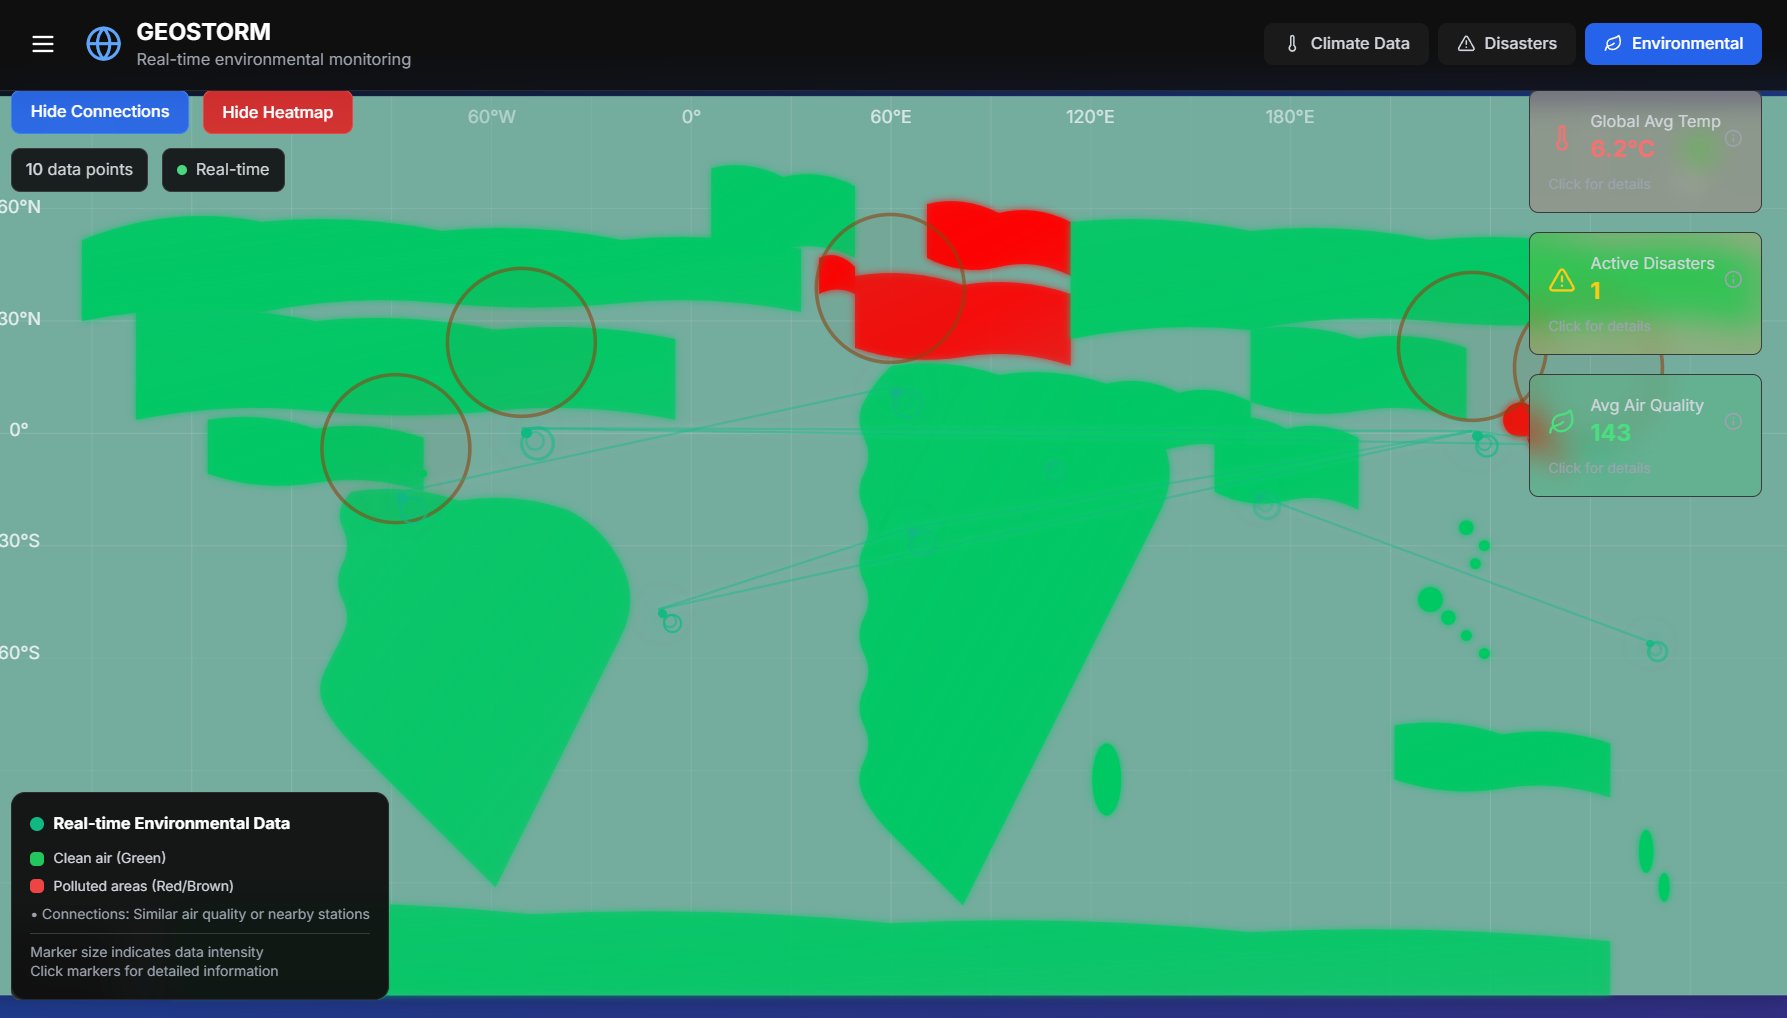Click the 30°N latitude label
Image resolution: width=1787 pixels, height=1018 pixels.
pyautogui.click(x=20, y=319)
